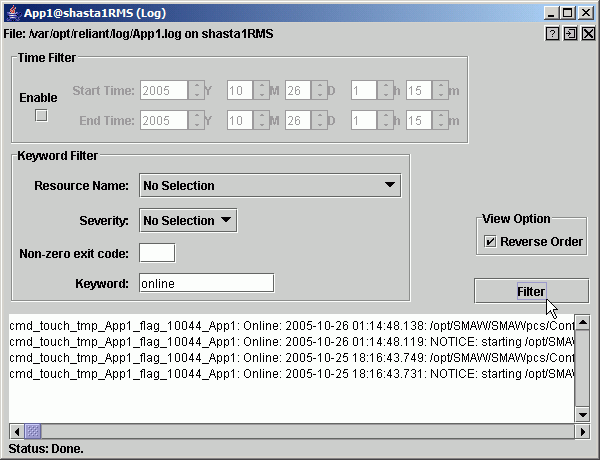Click the Keyword input field
The height and width of the screenshot is (460, 600).
206,283
